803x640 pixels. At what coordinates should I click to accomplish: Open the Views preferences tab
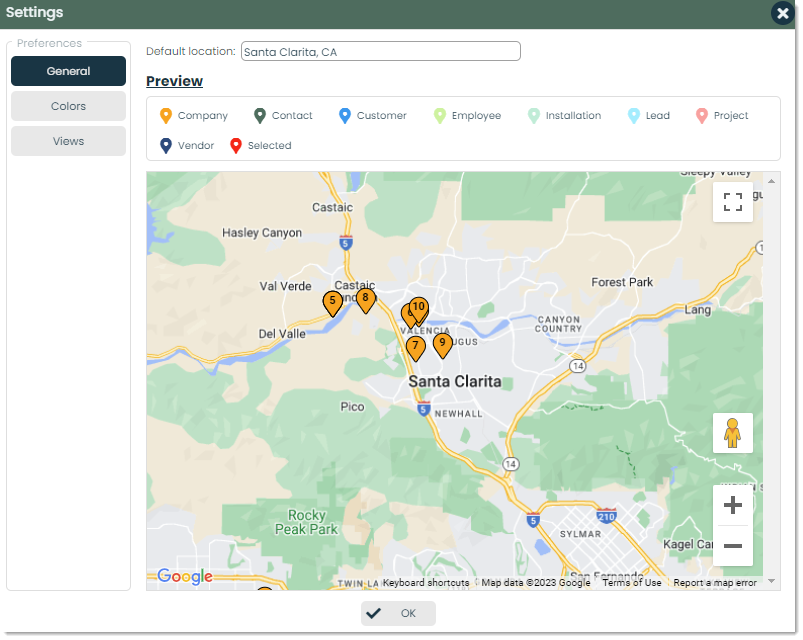click(68, 141)
